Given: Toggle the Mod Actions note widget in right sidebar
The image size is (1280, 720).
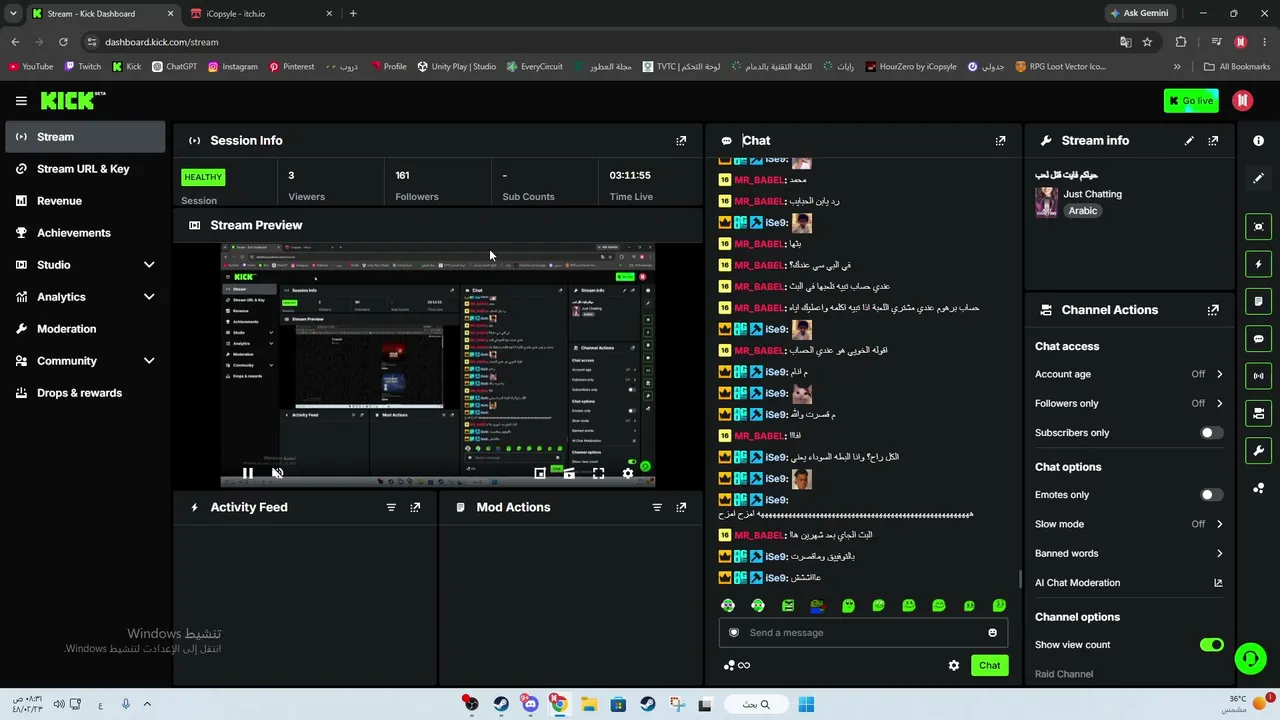Looking at the screenshot, I should pos(1258,301).
